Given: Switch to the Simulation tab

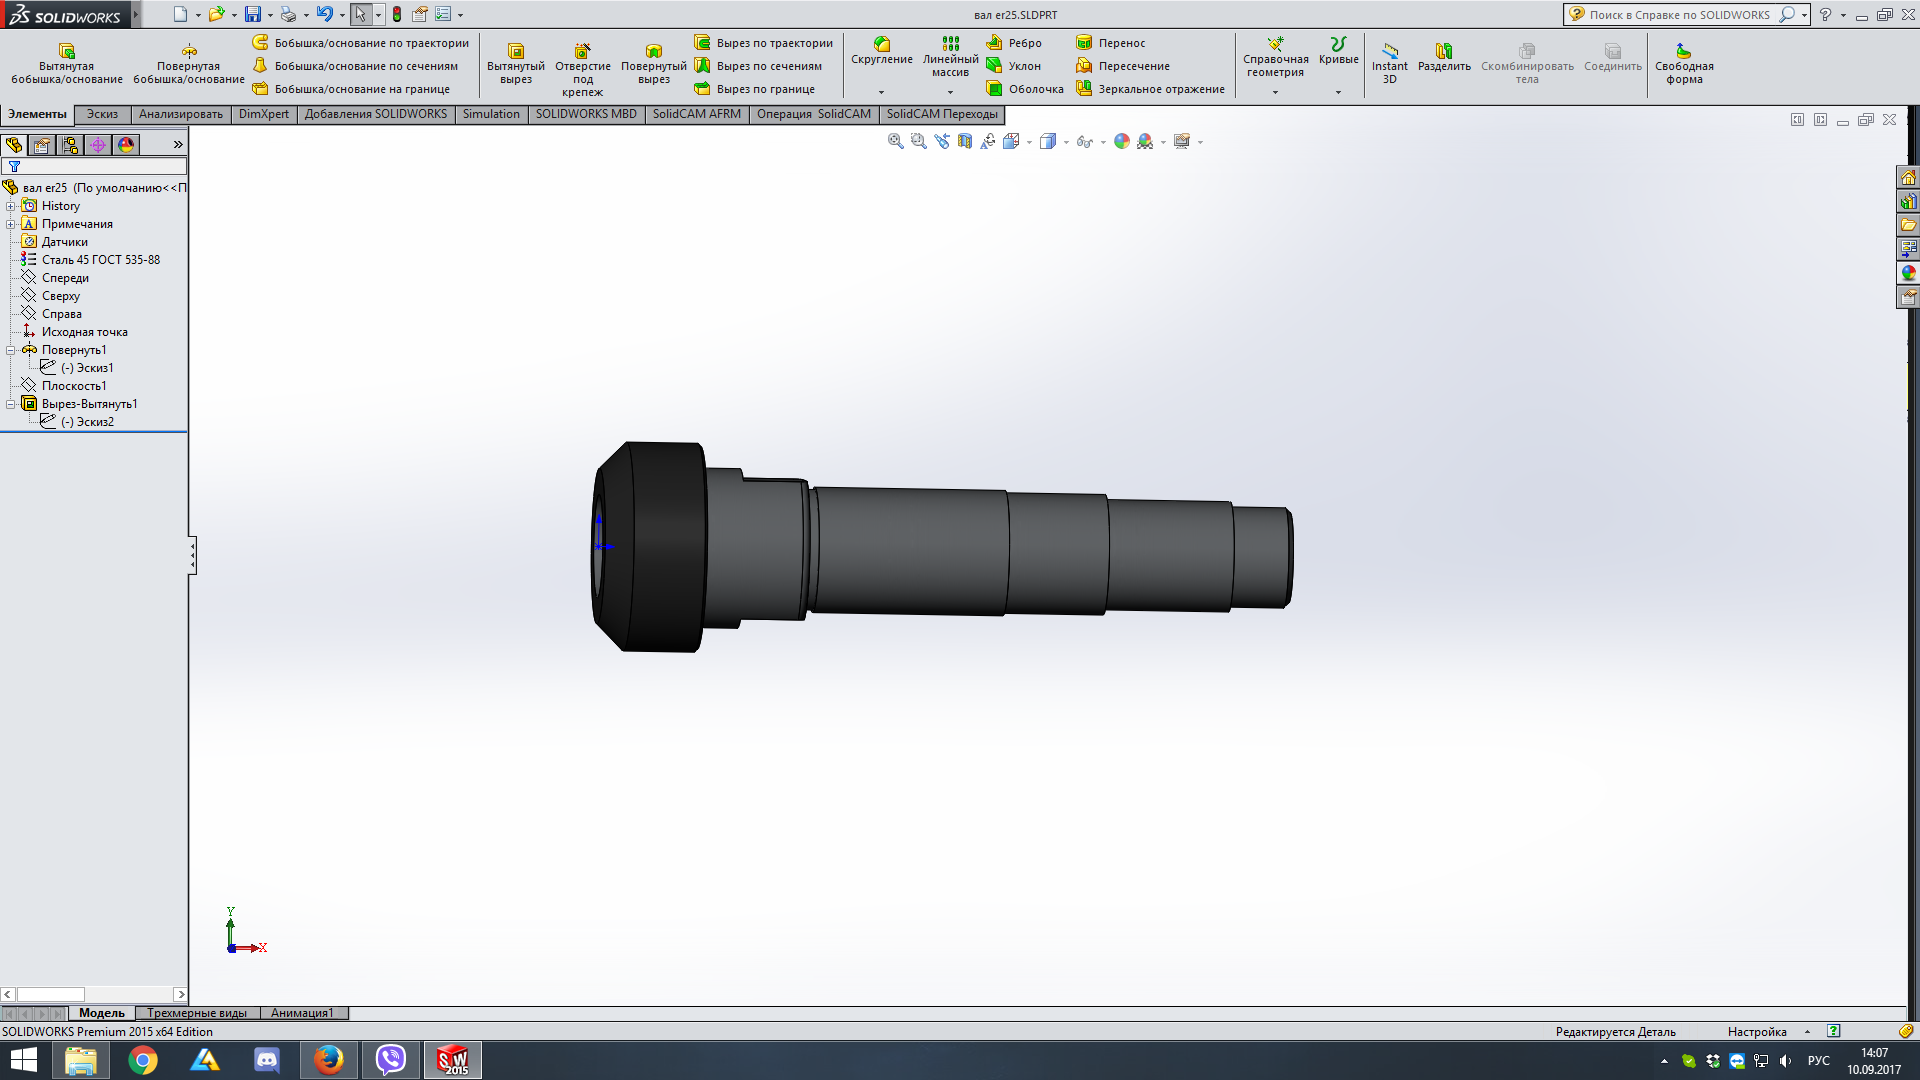Looking at the screenshot, I should click(x=491, y=114).
